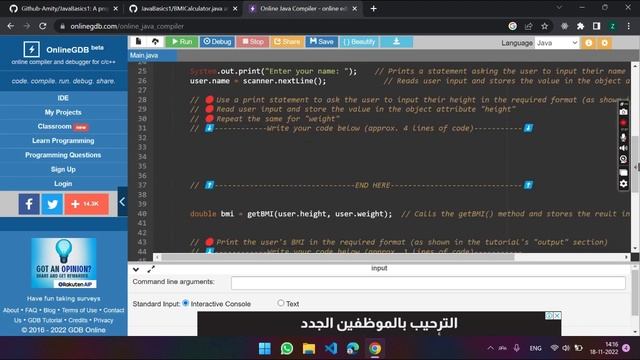This screenshot has width=640, height=360.
Task: Open the Language dropdown set to Java
Action: [x=557, y=43]
